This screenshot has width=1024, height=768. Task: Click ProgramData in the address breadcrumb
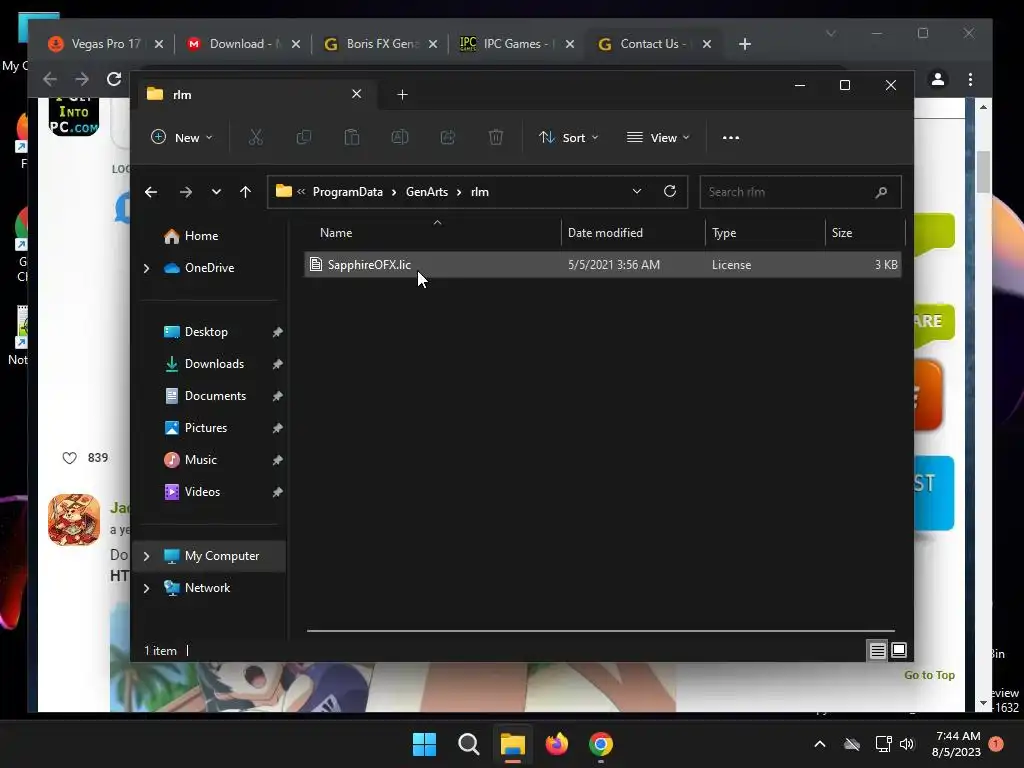point(347,192)
